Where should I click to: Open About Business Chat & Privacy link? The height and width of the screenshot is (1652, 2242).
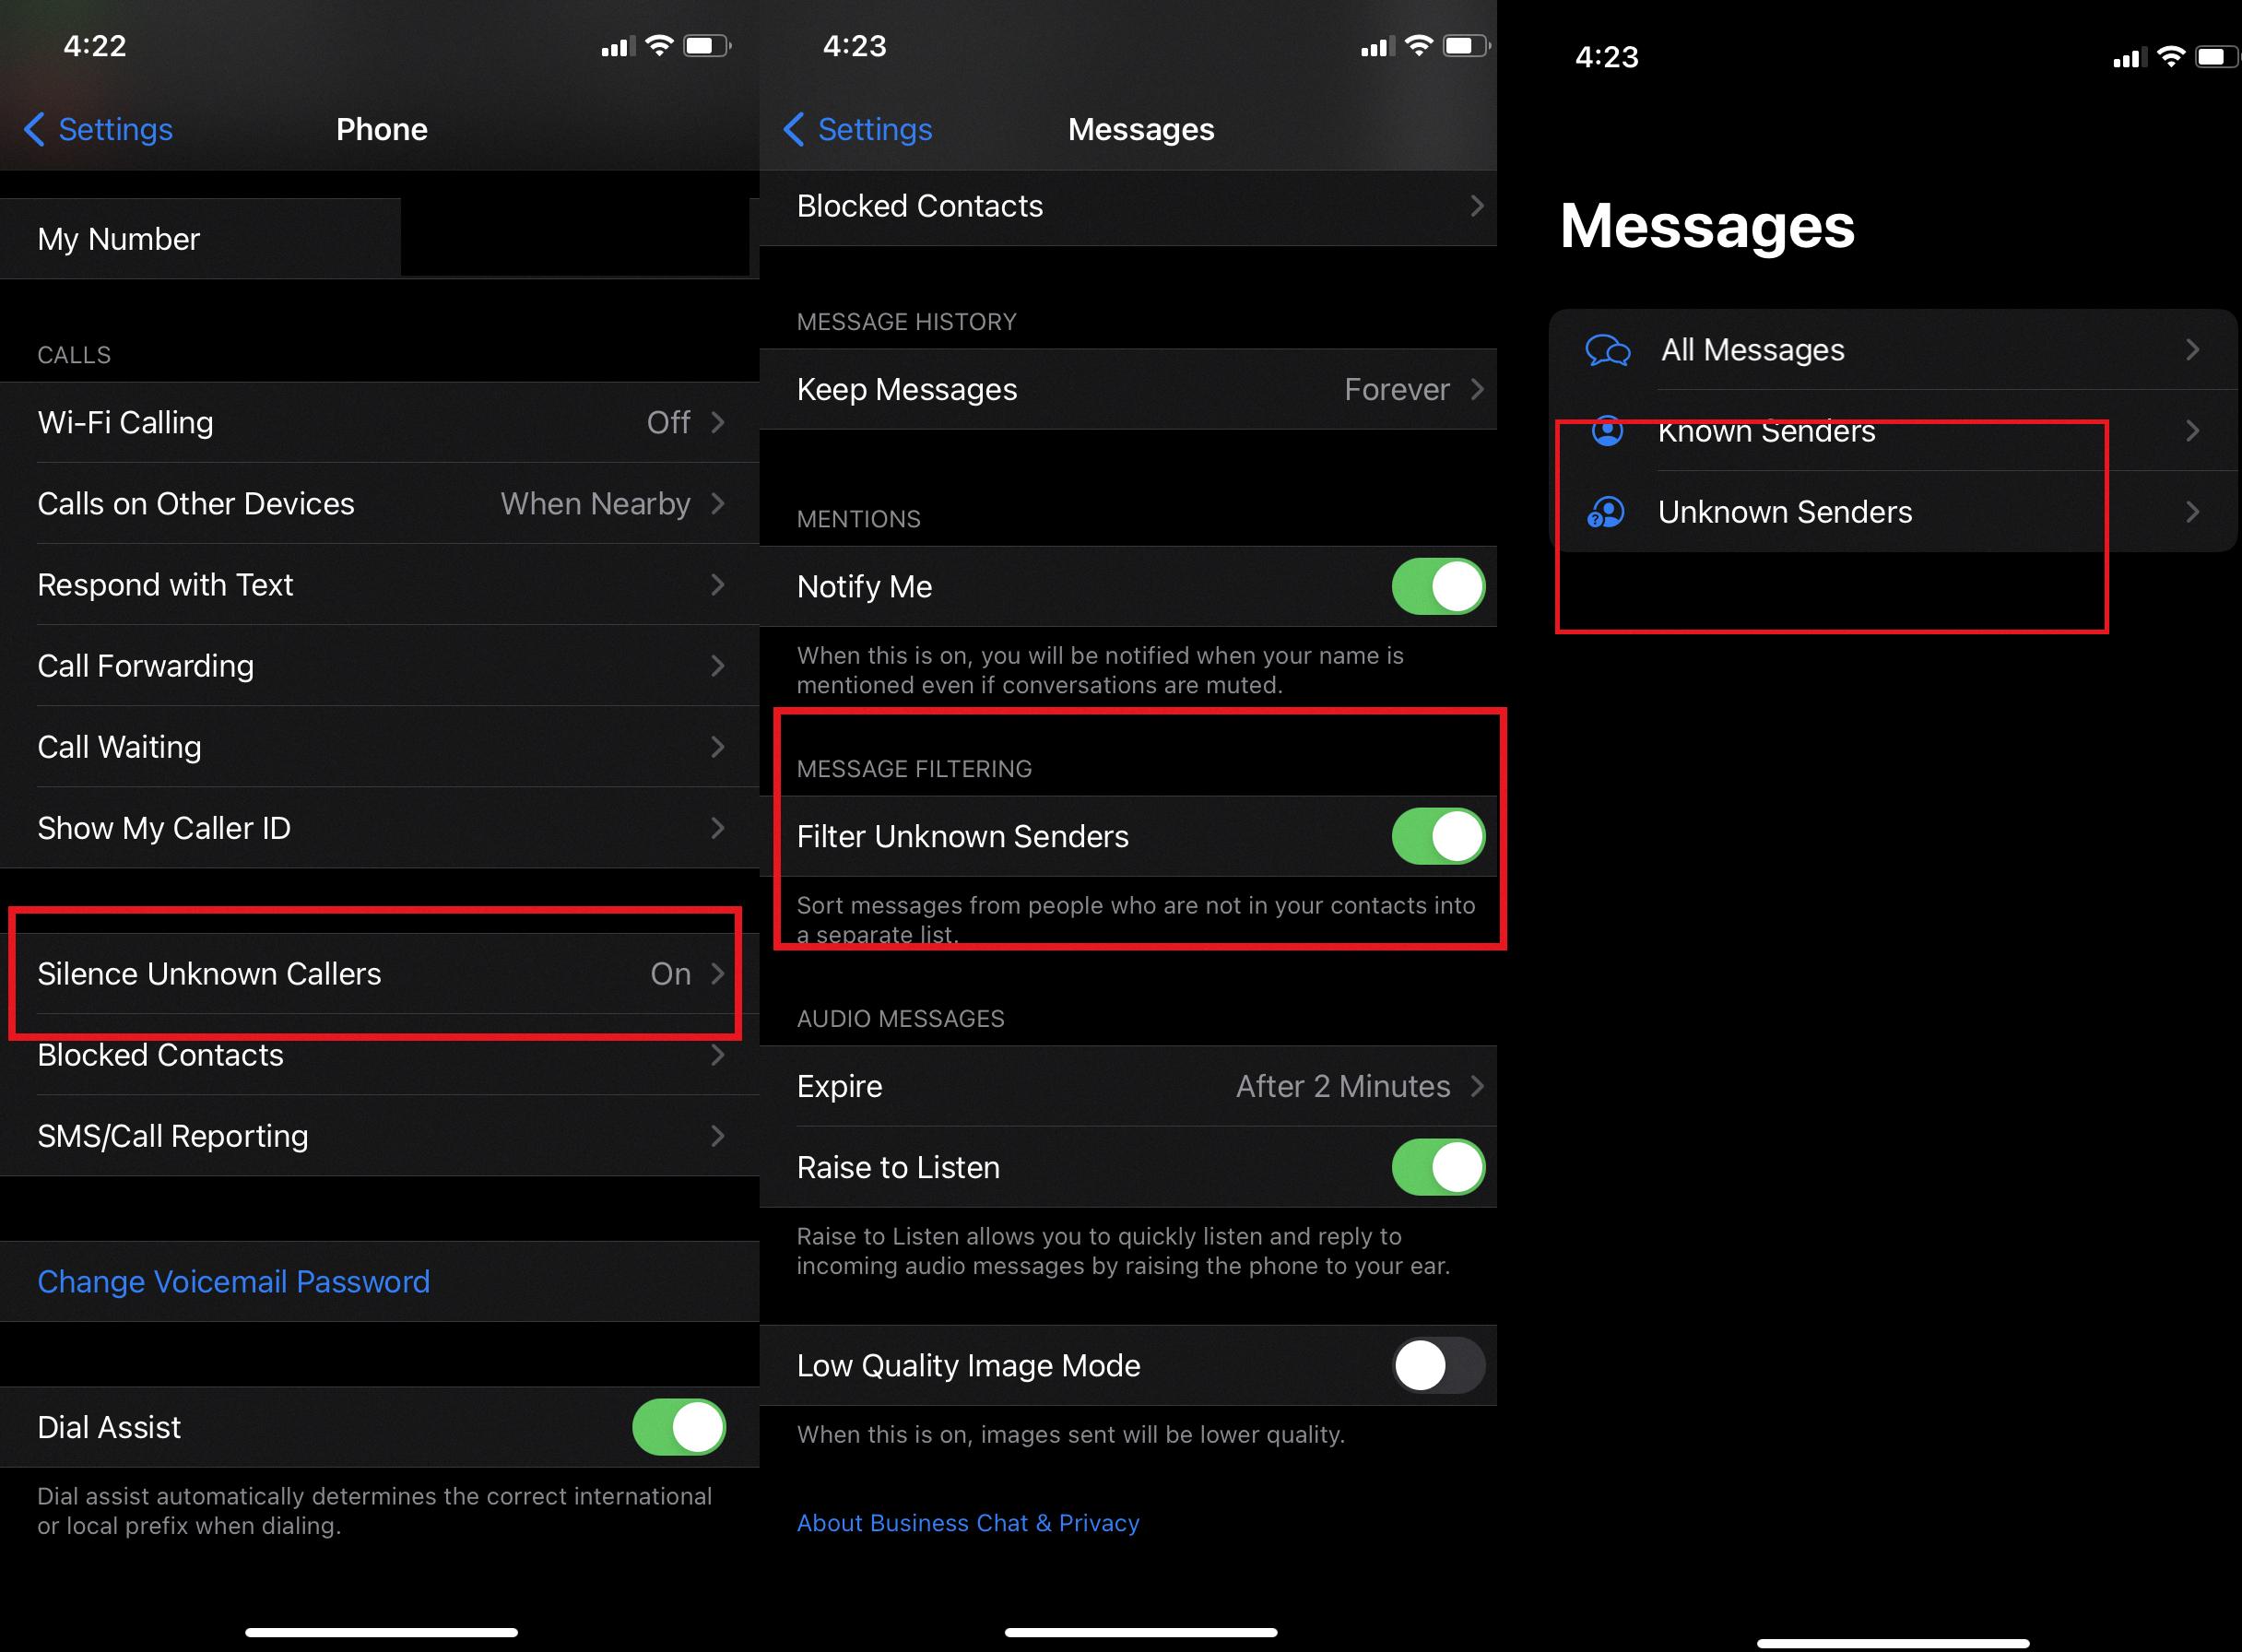pyautogui.click(x=967, y=1523)
